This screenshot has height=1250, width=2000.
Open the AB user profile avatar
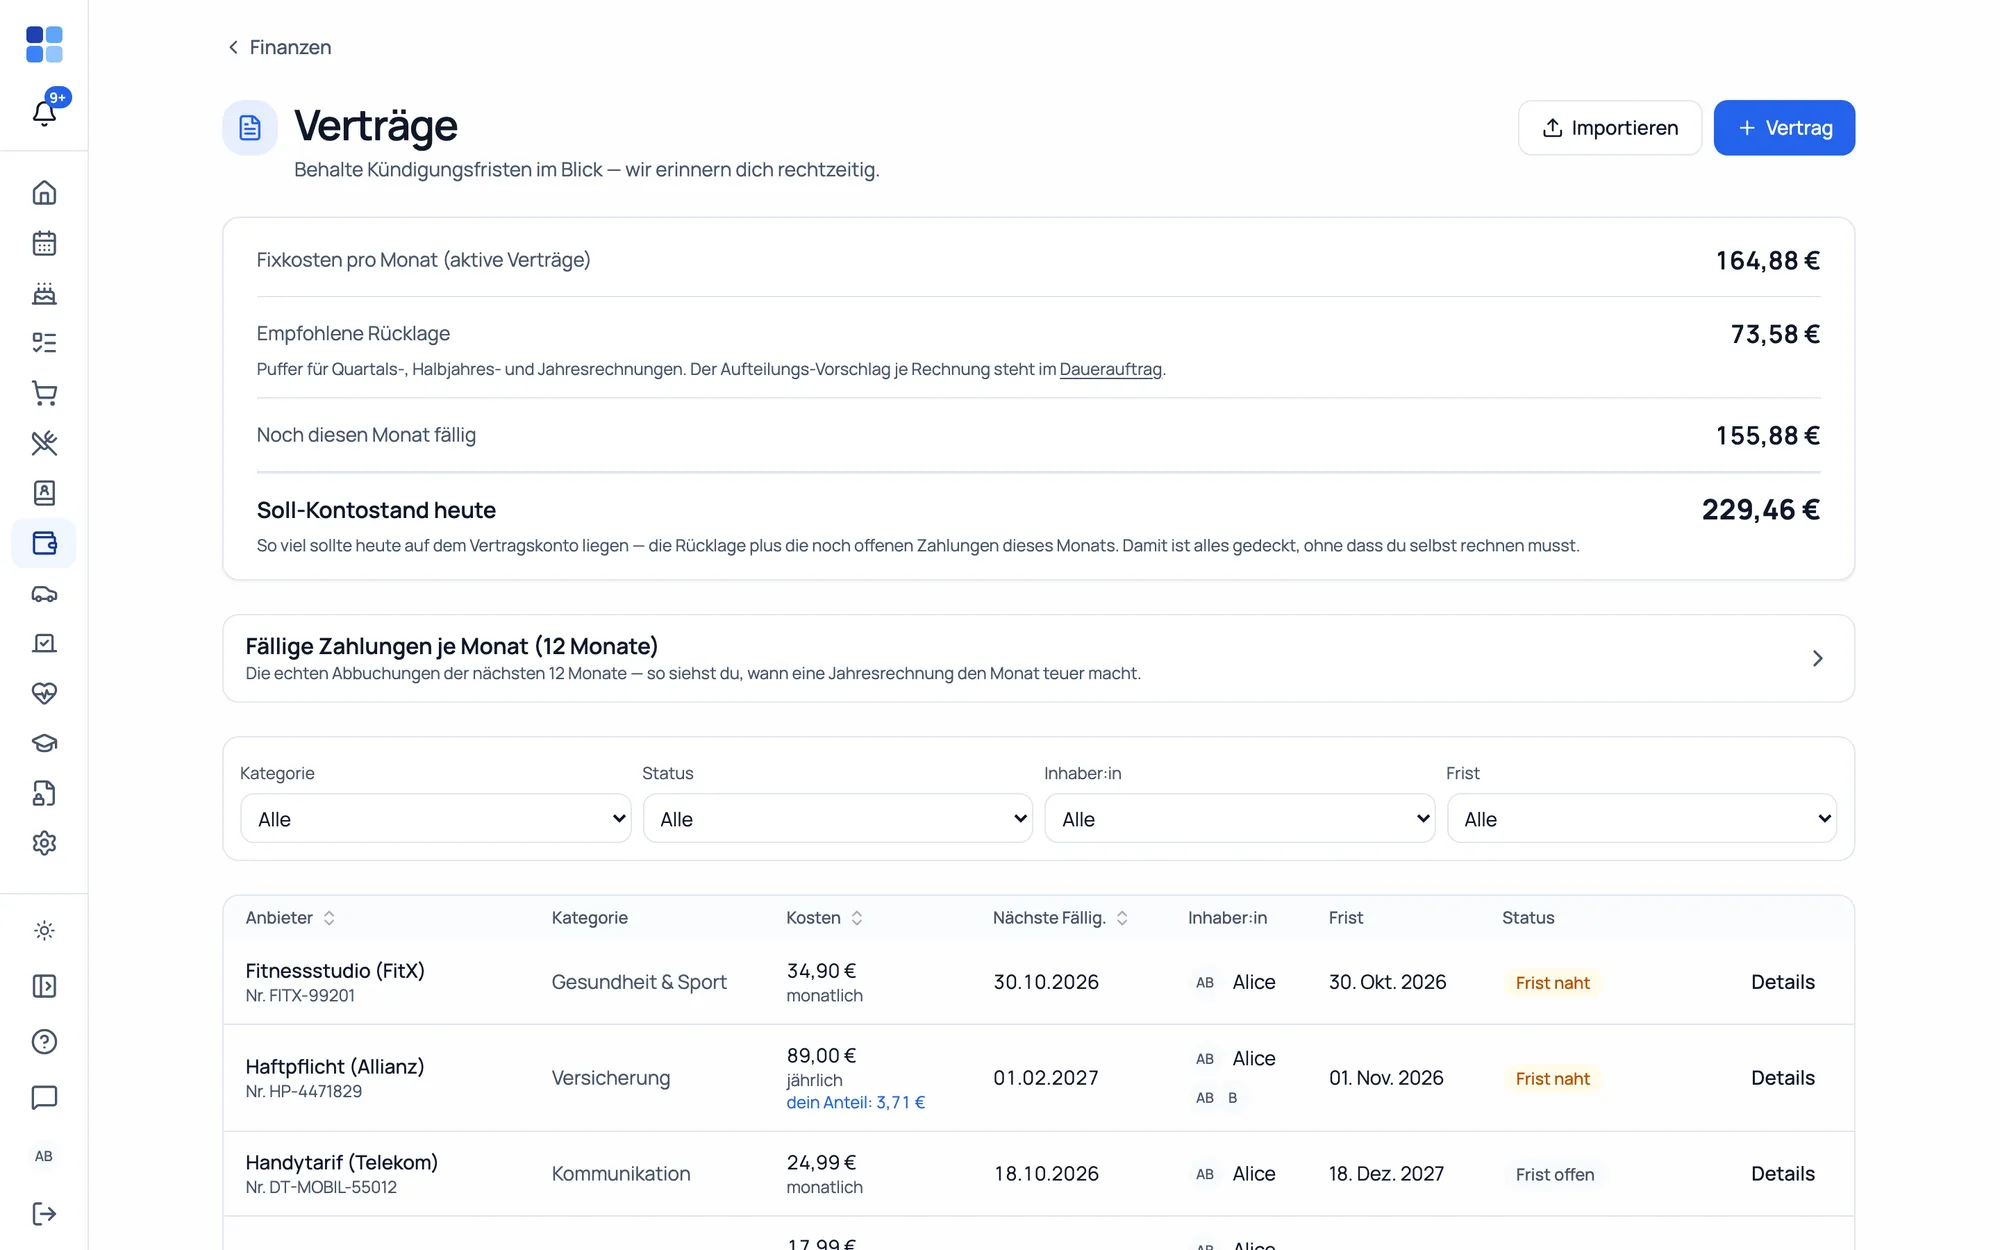[x=44, y=1156]
